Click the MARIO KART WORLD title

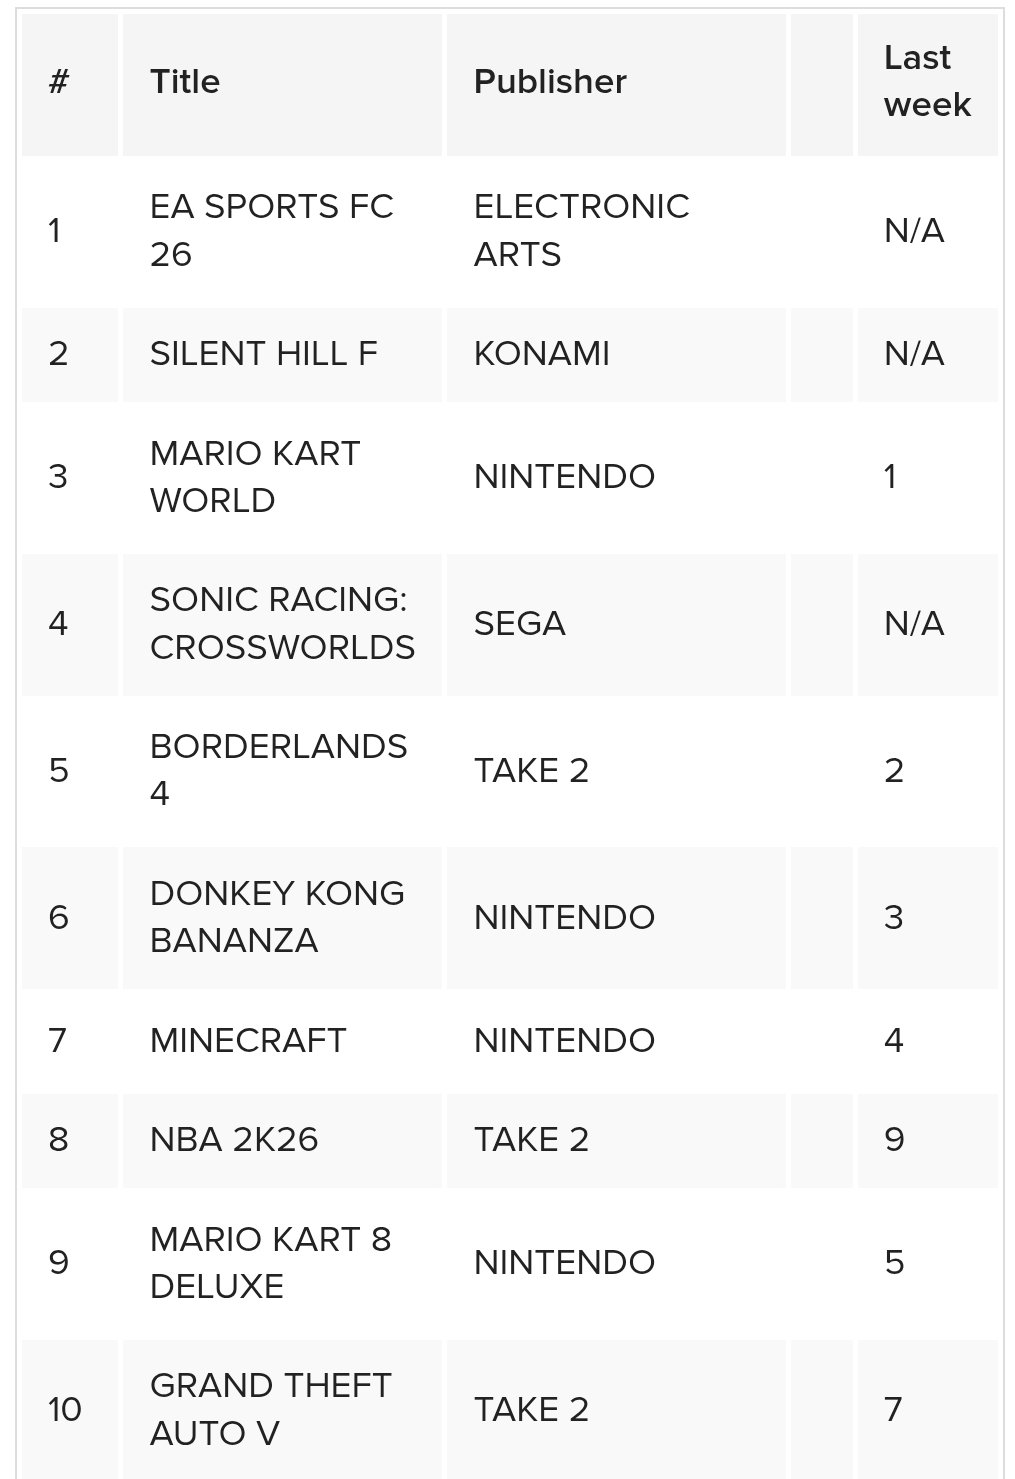[255, 477]
